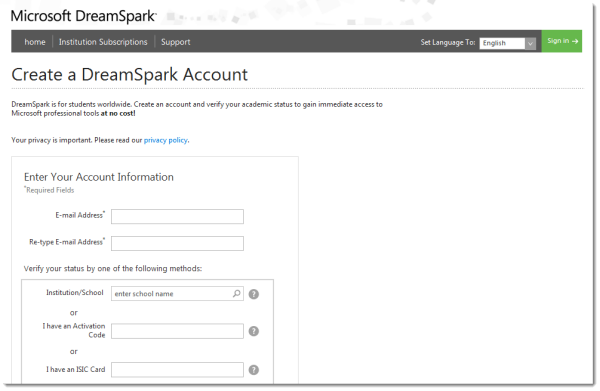Viewport: 600px width, 391px height.
Task: Click the search magnifier in school name field
Action: pyautogui.click(x=236, y=293)
